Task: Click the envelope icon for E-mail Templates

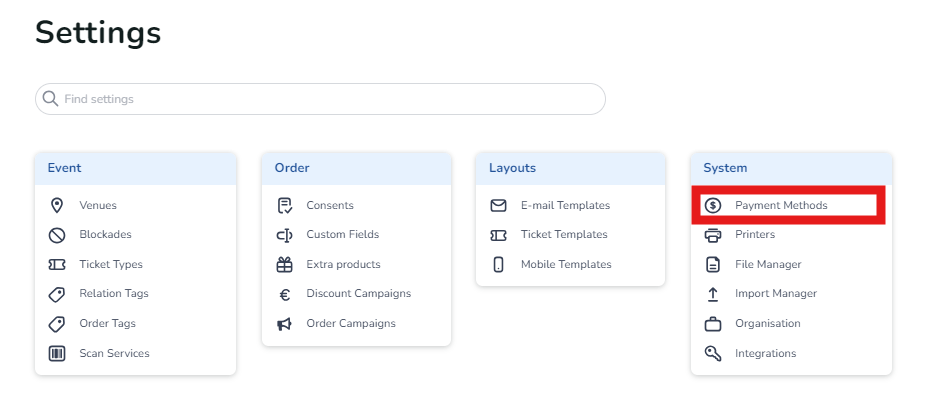Action: (498, 205)
